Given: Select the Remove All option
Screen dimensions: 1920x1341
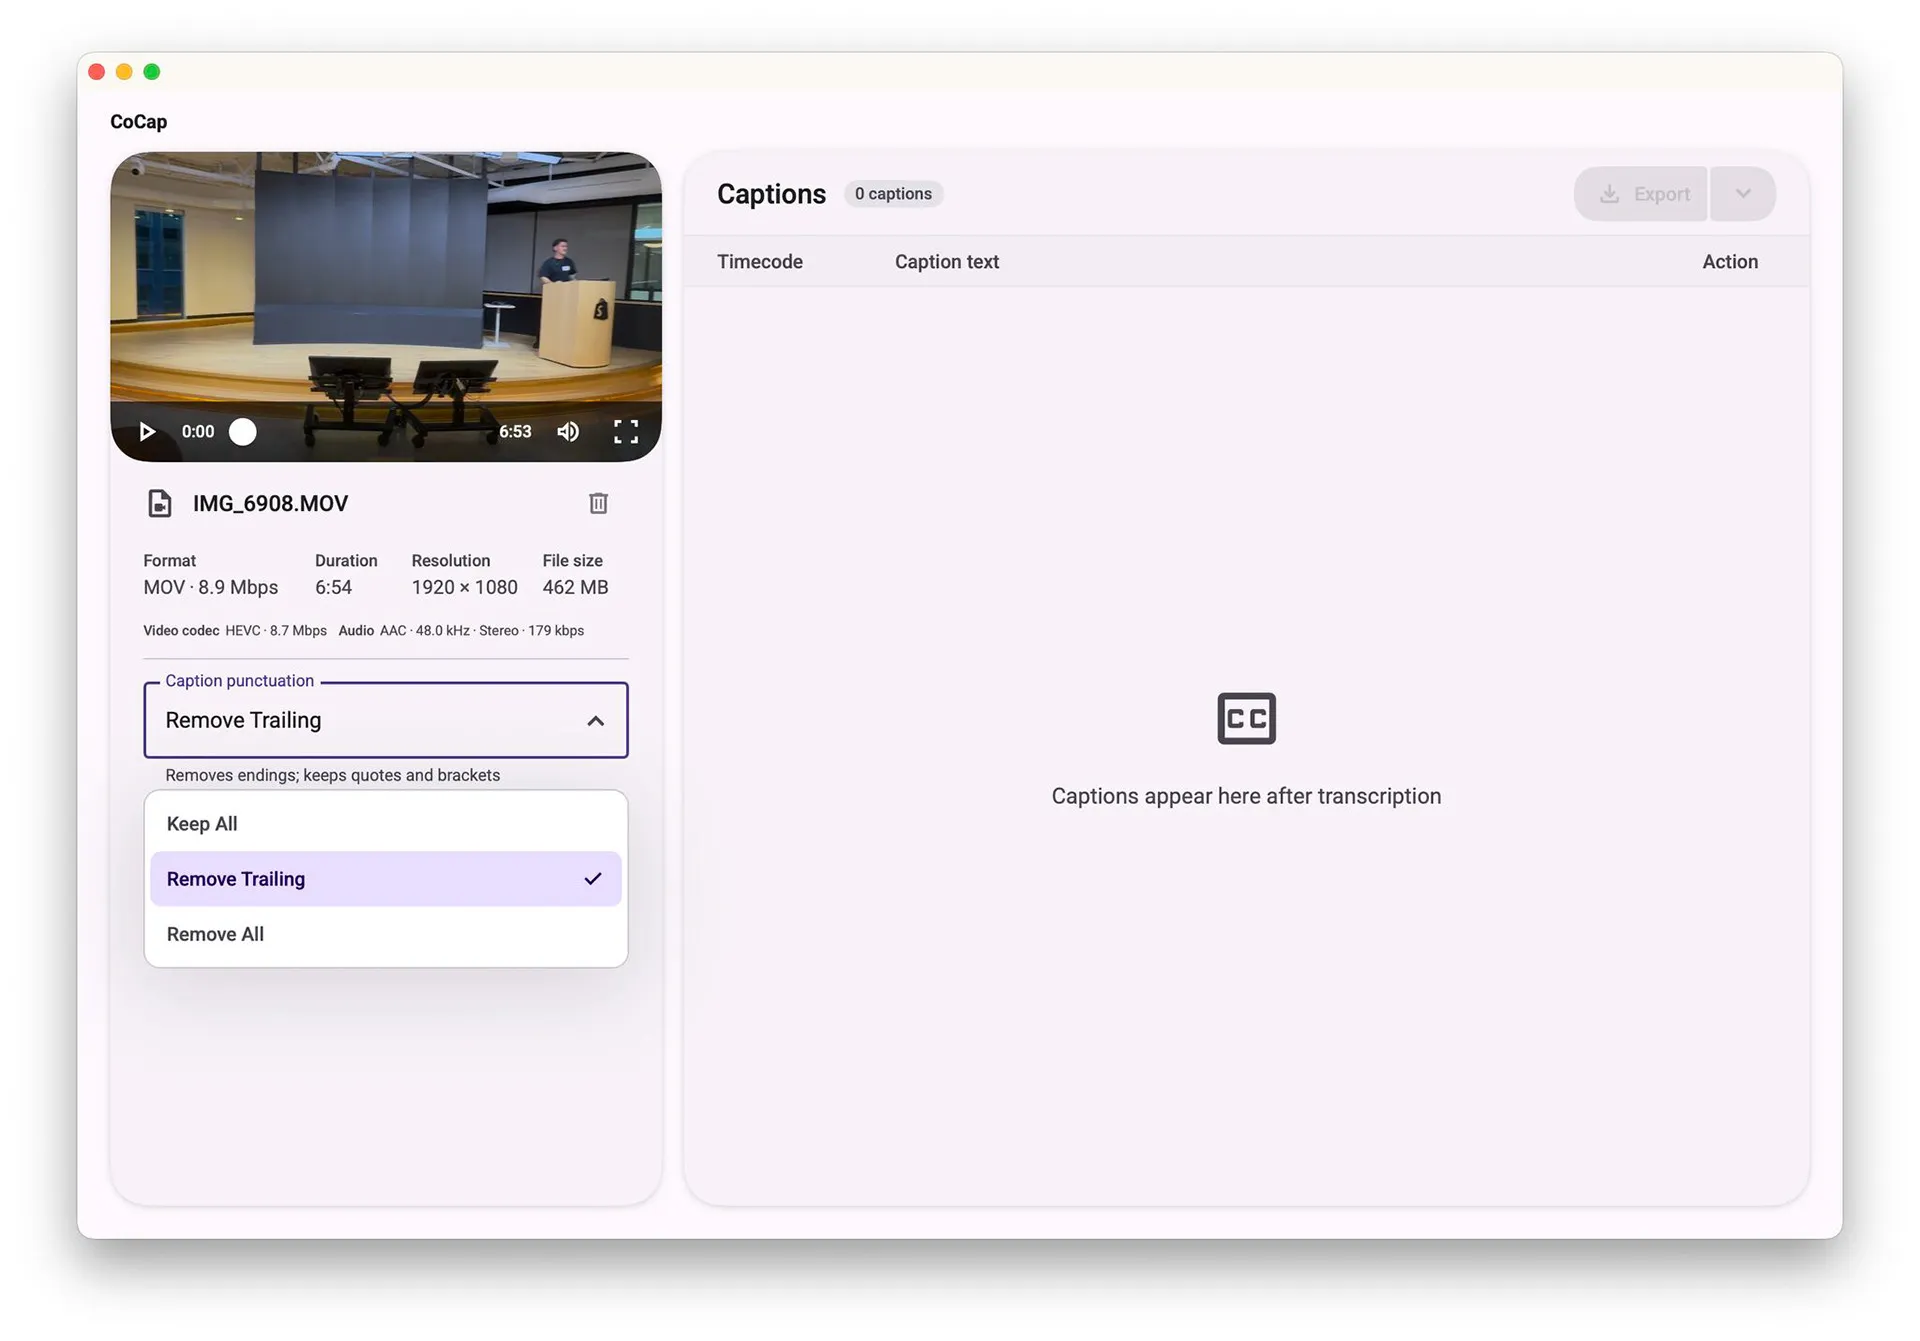Looking at the screenshot, I should pos(386,934).
